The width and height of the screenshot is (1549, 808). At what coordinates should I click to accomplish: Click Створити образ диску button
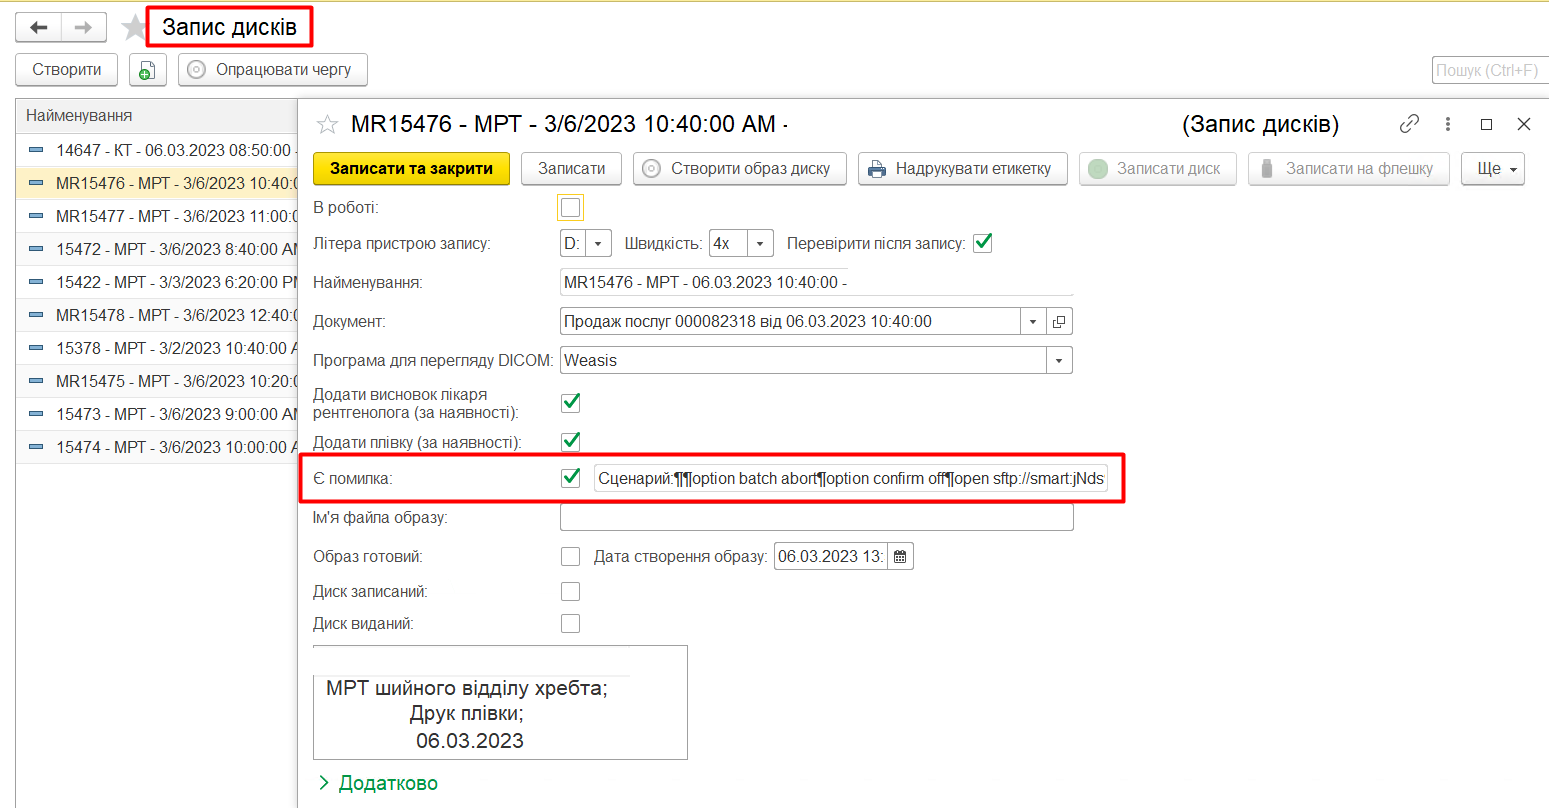(739, 169)
